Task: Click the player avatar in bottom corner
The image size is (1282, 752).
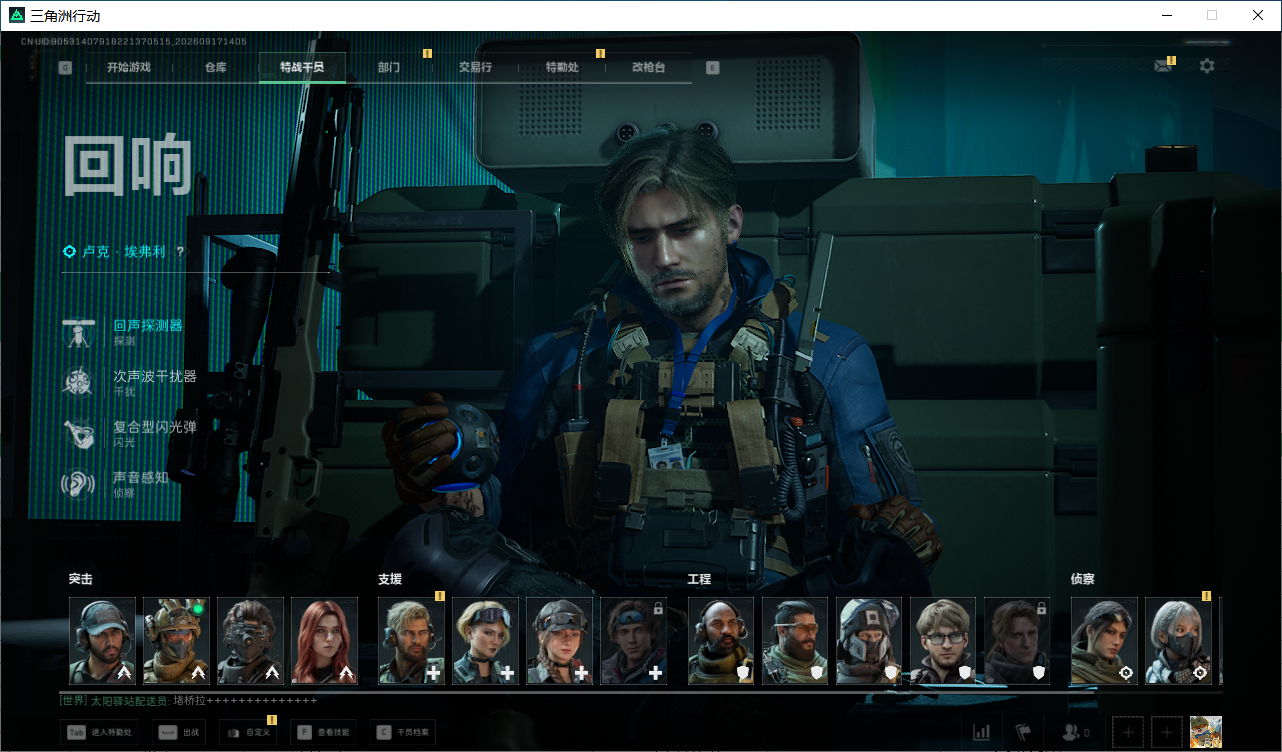Action: pos(1206,732)
